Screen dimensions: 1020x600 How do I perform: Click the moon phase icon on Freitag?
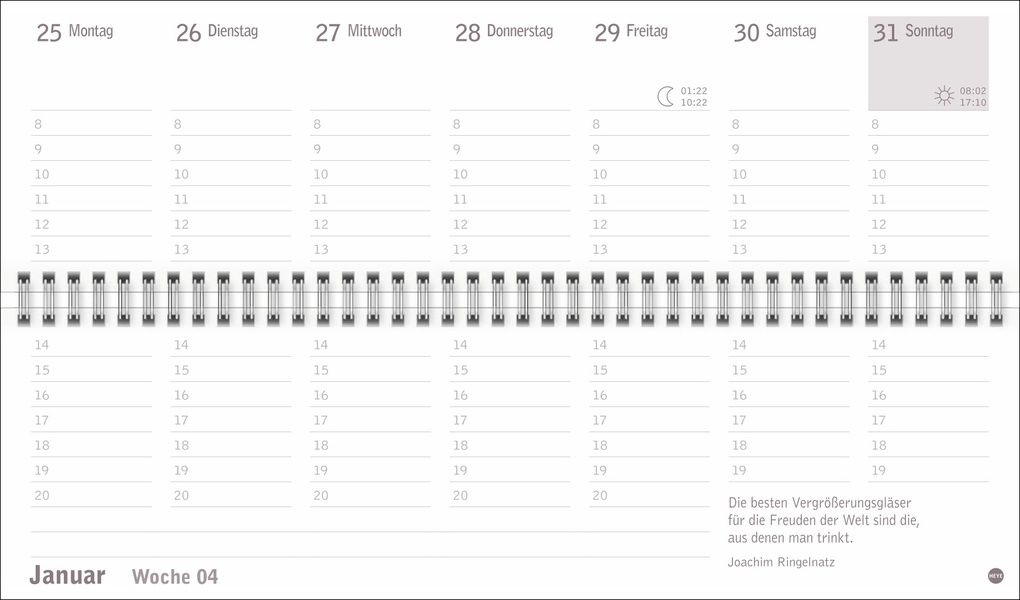665,96
